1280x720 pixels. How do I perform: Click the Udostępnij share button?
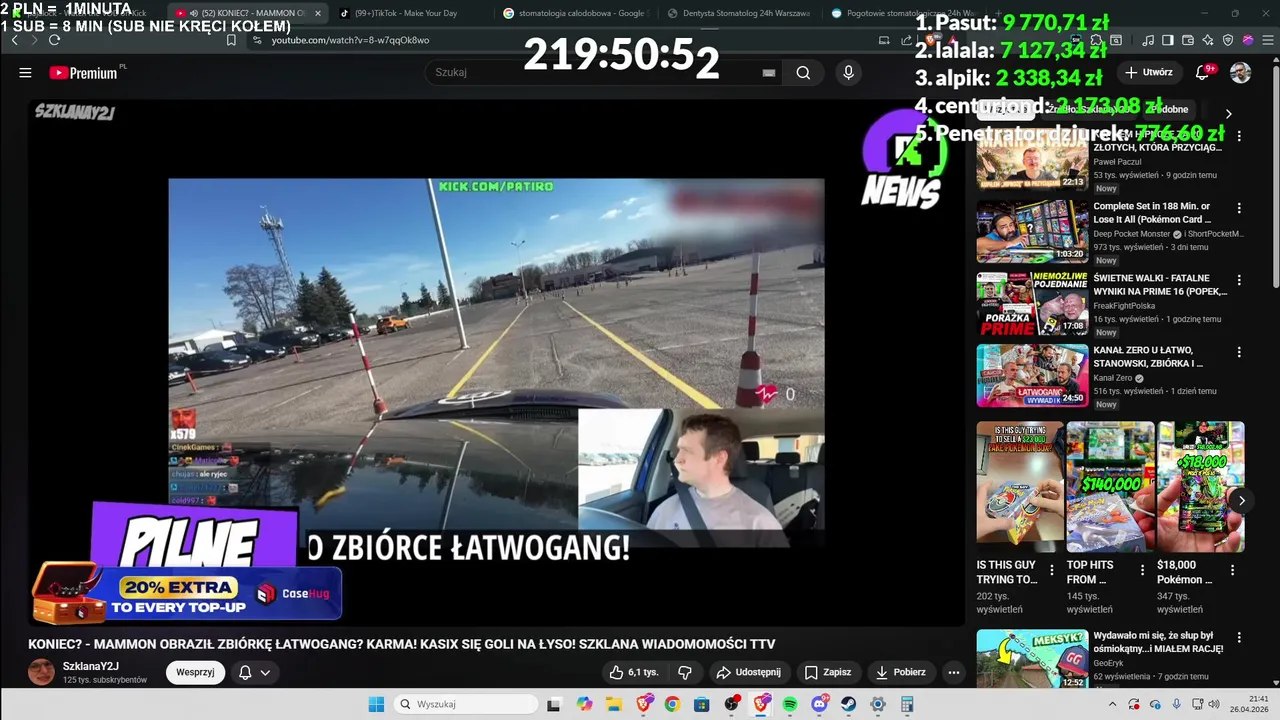tap(749, 672)
